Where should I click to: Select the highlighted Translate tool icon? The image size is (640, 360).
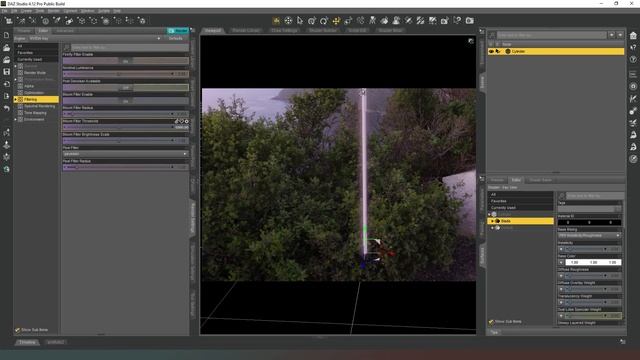point(336,20)
